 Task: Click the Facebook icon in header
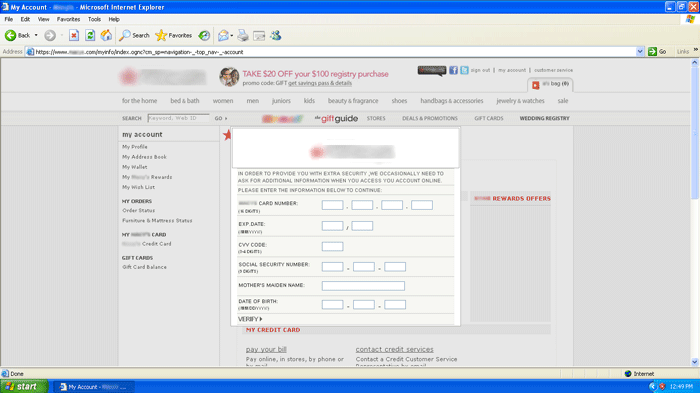(x=453, y=70)
